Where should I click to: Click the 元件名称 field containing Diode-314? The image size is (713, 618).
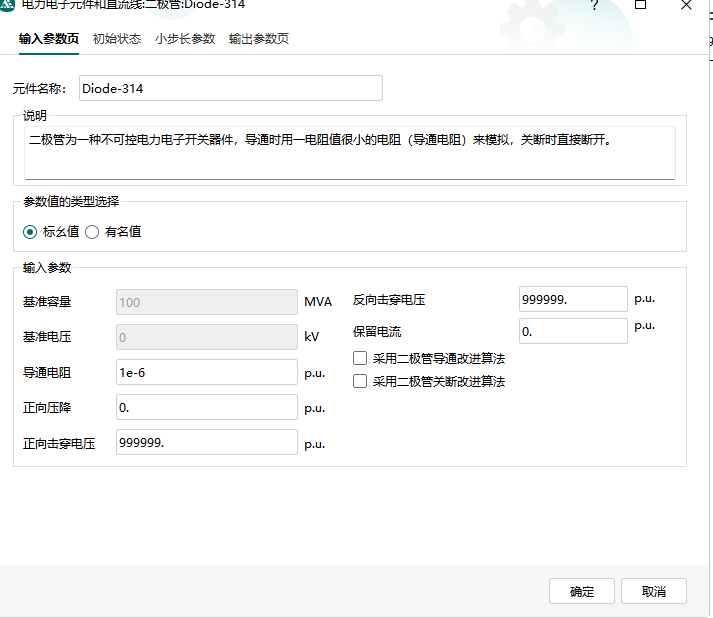(230, 88)
